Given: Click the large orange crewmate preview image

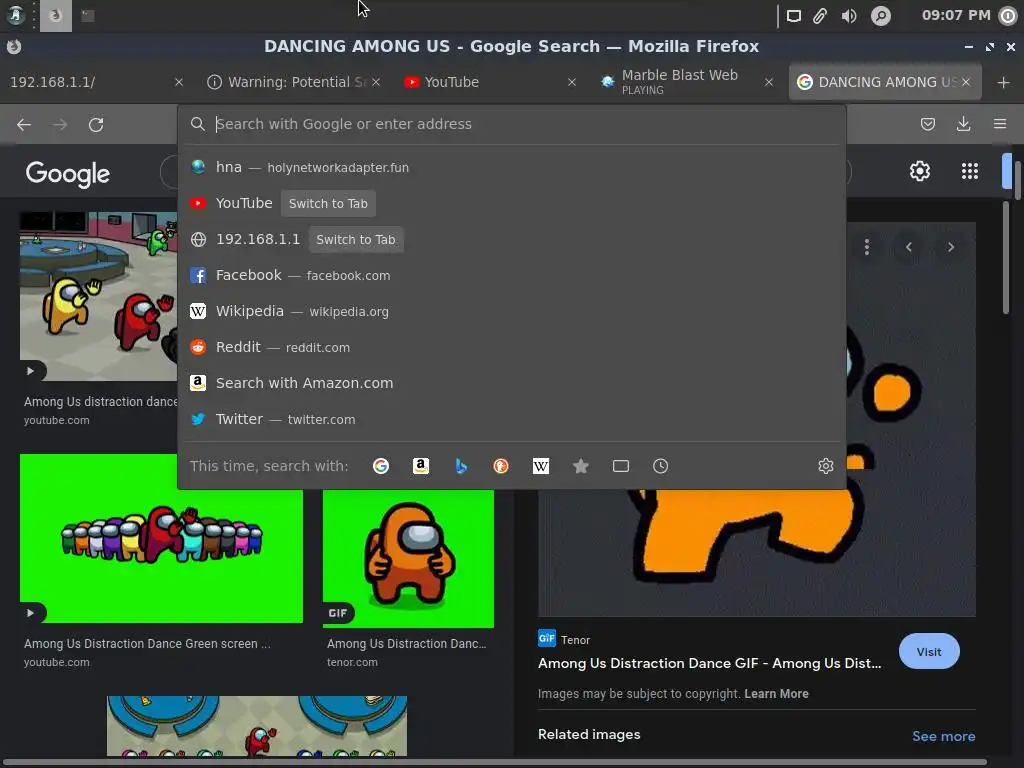Looking at the screenshot, I should click(x=757, y=552).
